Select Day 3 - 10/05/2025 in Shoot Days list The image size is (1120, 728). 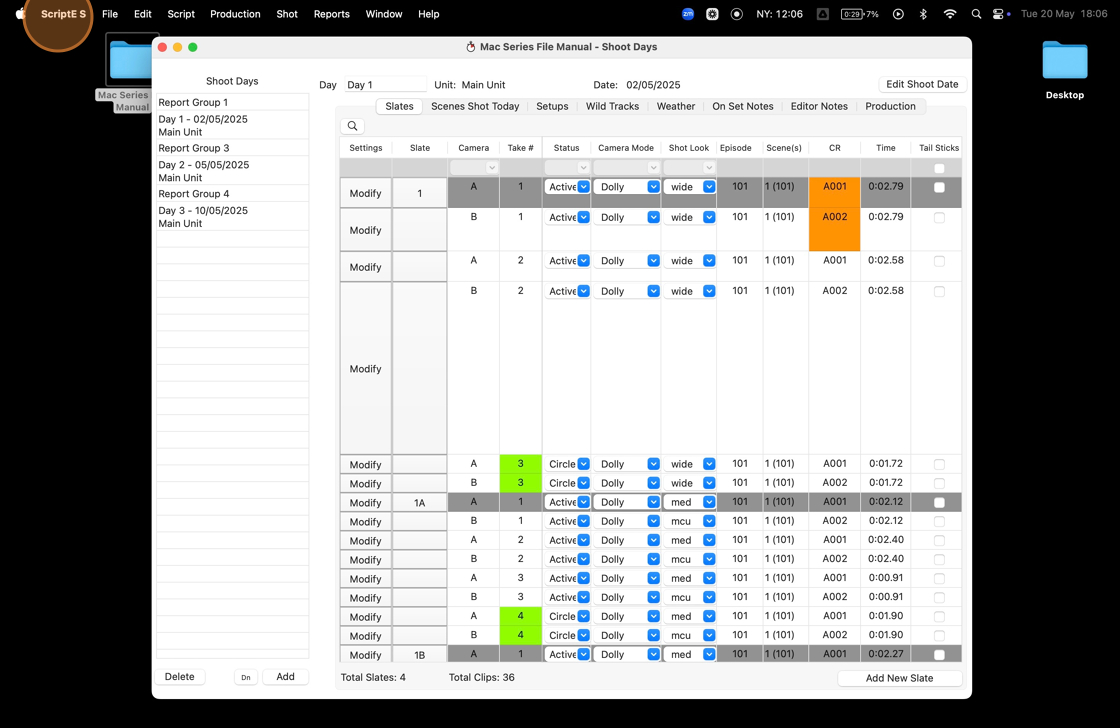click(232, 216)
